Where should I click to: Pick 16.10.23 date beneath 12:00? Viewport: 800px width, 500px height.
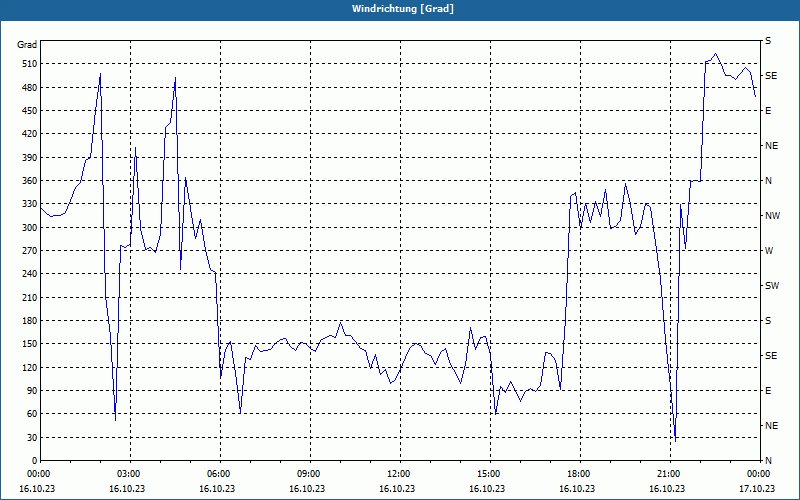pos(397,489)
